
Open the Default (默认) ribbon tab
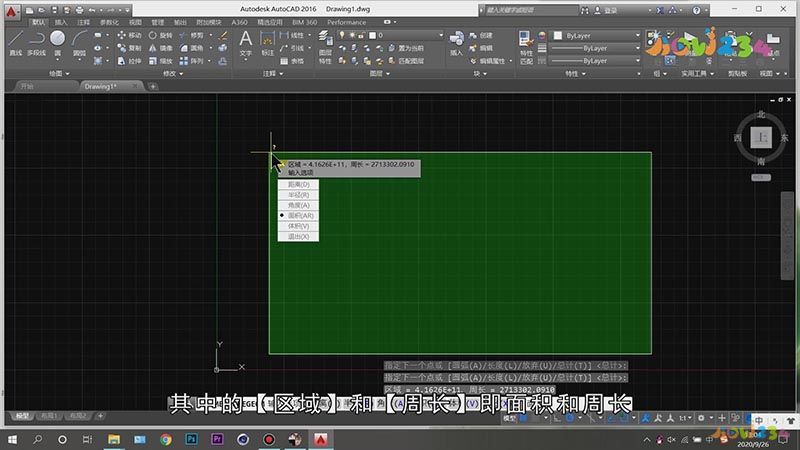click(38, 22)
